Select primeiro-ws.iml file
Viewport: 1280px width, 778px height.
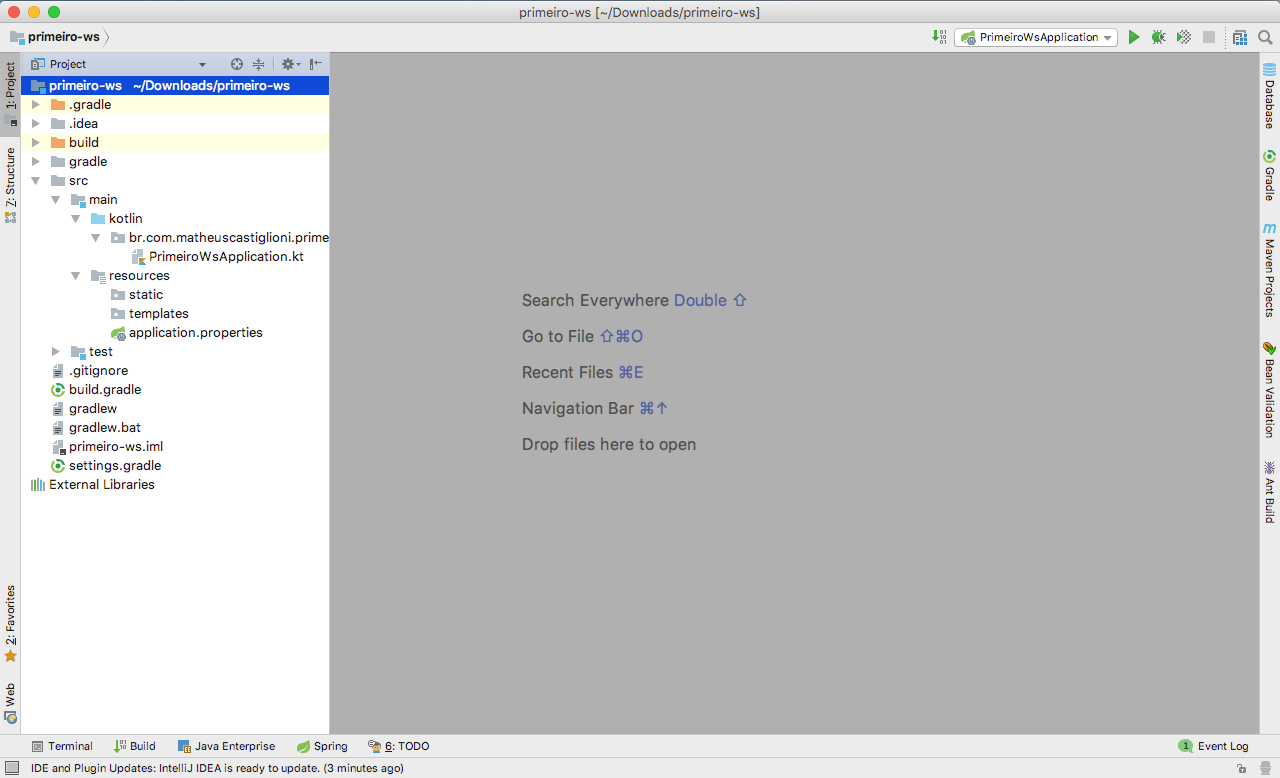(x=106, y=446)
